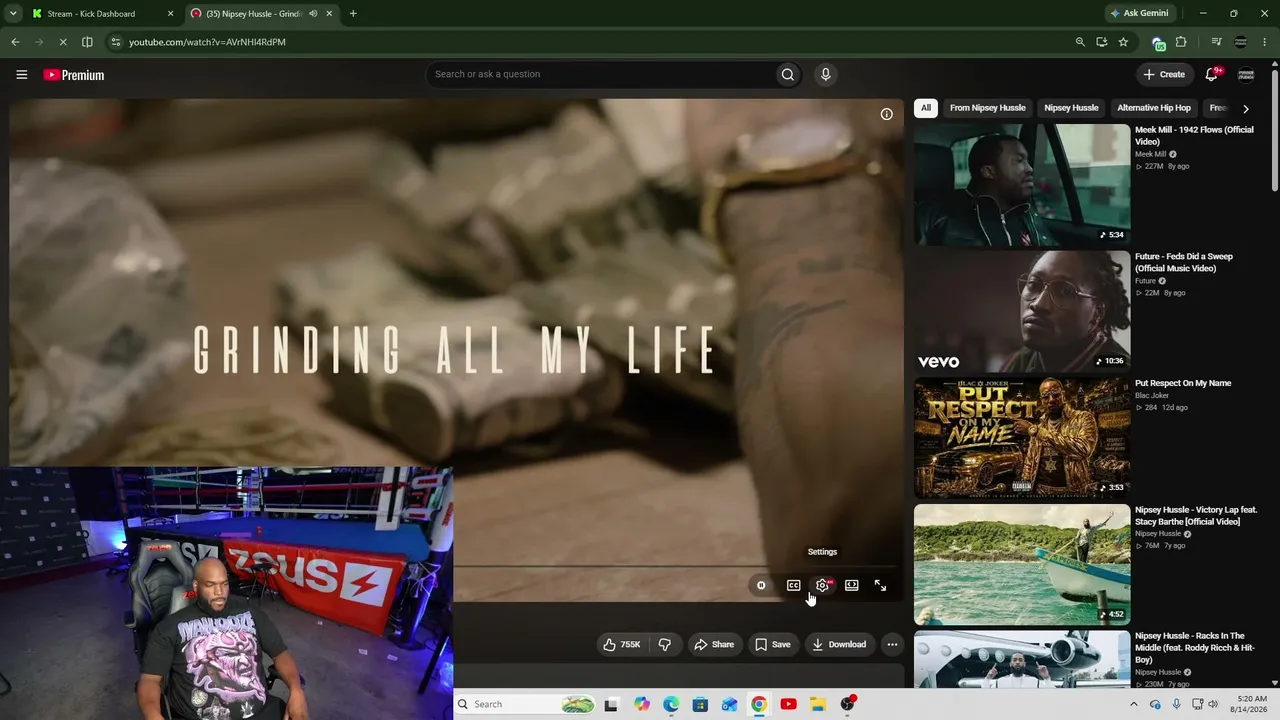
Task: Toggle closed captions on the video
Action: [793, 585]
